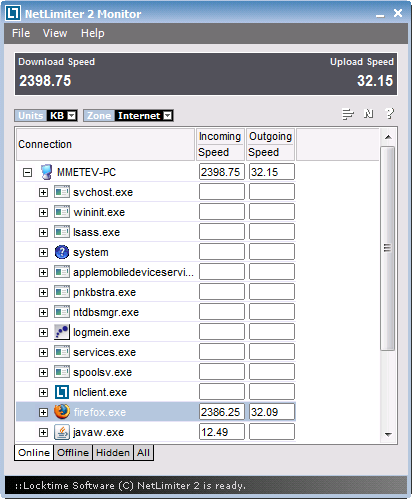Expand the system node

[43, 252]
